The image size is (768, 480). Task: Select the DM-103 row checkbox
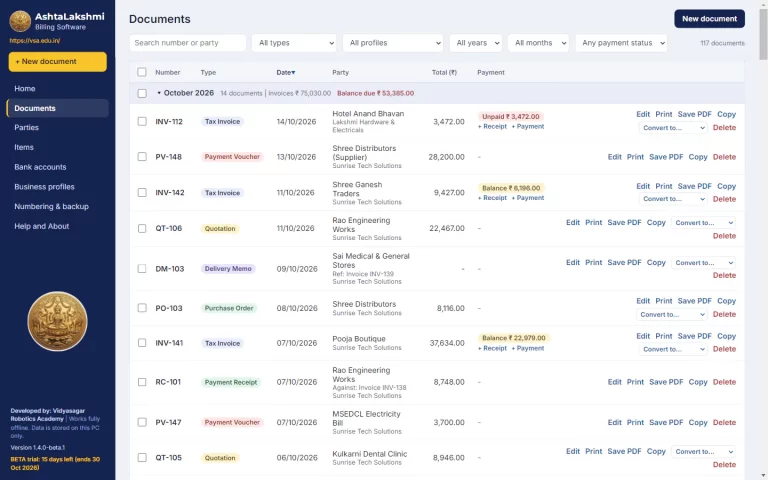click(142, 268)
